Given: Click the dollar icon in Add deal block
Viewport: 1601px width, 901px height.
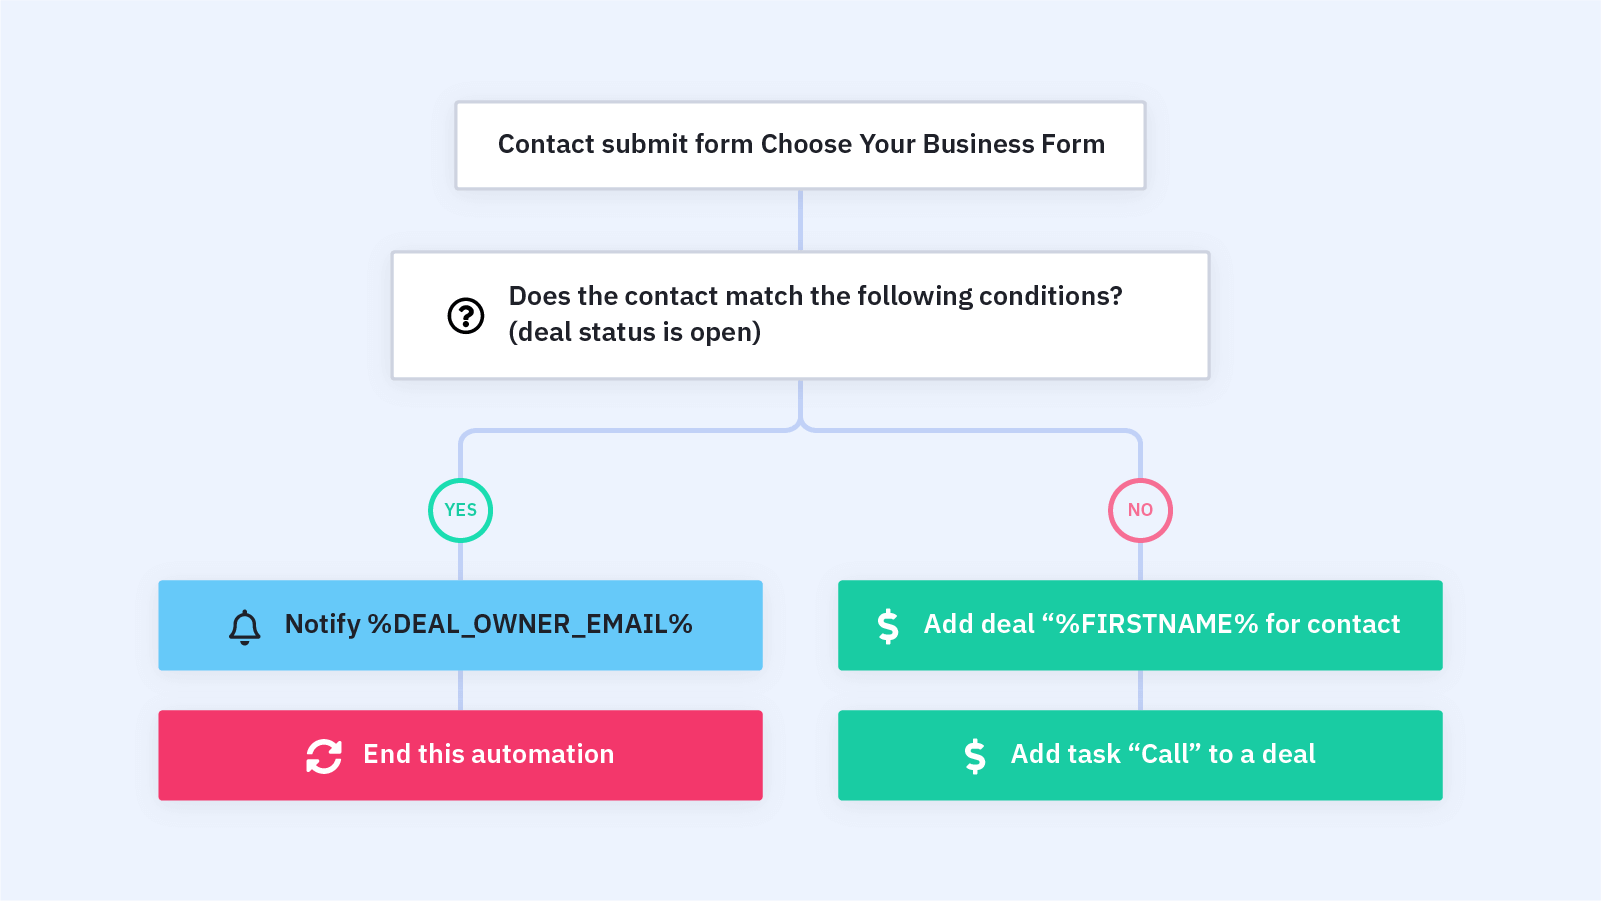Looking at the screenshot, I should pos(888,626).
